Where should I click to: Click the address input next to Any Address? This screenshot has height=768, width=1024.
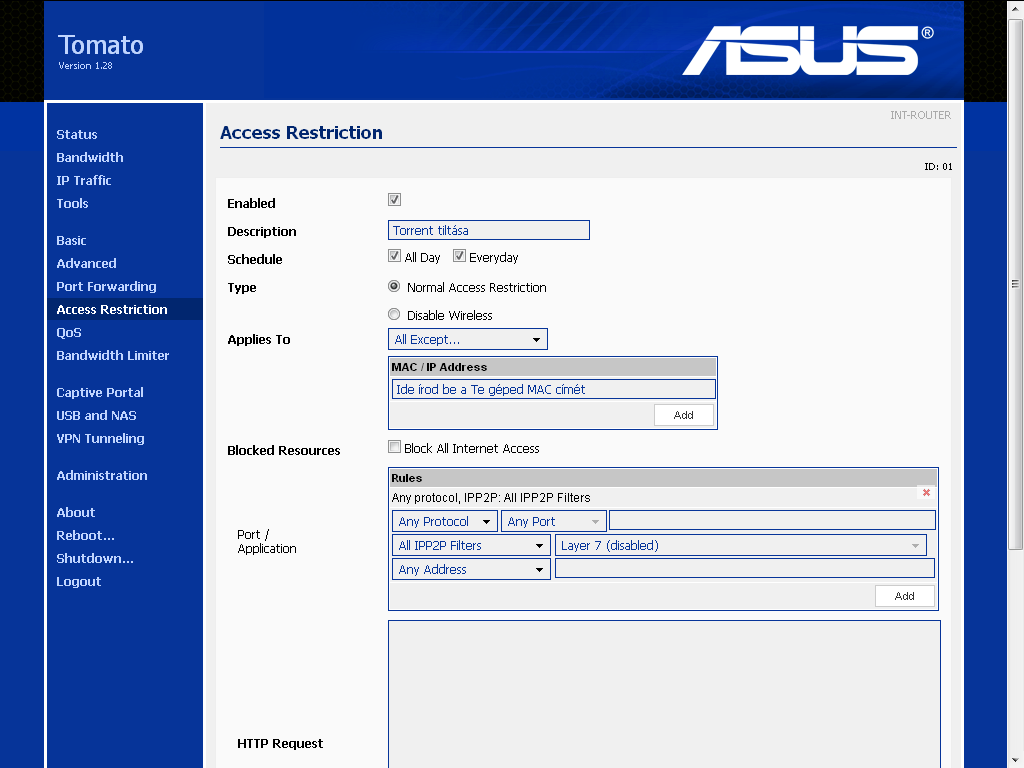pos(744,568)
